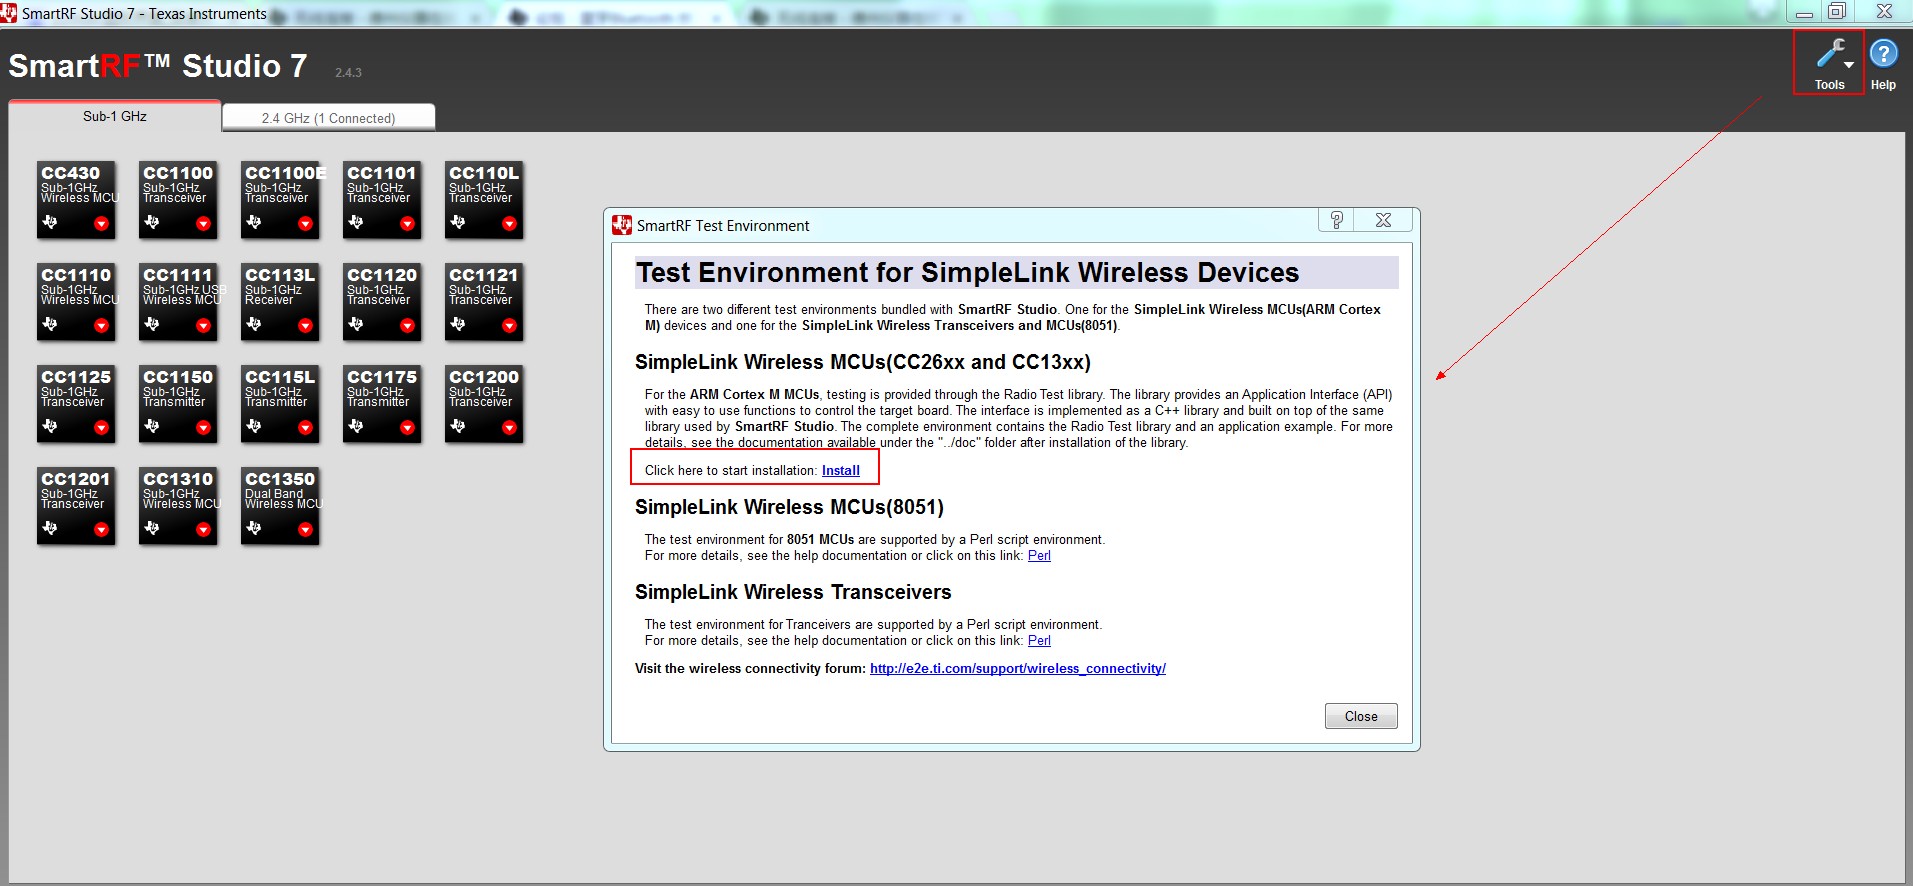Image resolution: width=1913 pixels, height=886 pixels.
Task: Click the TI logo on the CC430 tile
Action: (x=50, y=222)
